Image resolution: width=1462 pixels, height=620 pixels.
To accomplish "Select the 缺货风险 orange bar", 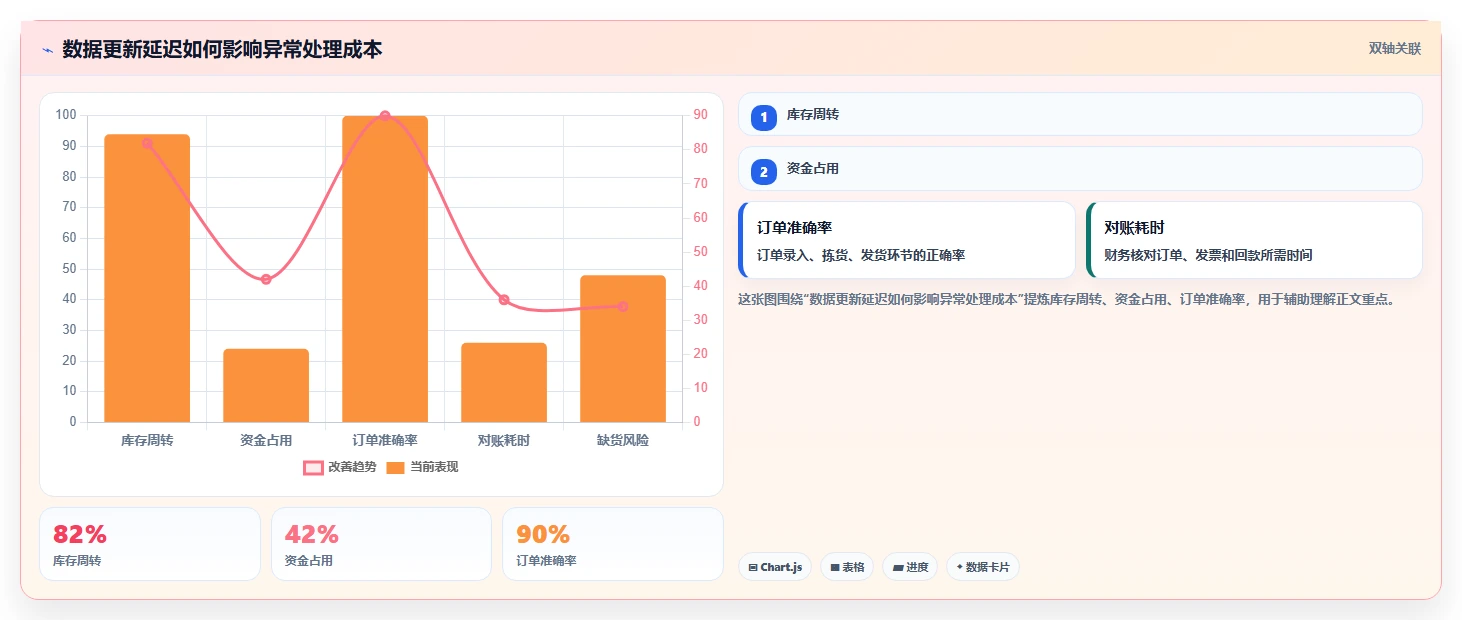I will coord(623,348).
